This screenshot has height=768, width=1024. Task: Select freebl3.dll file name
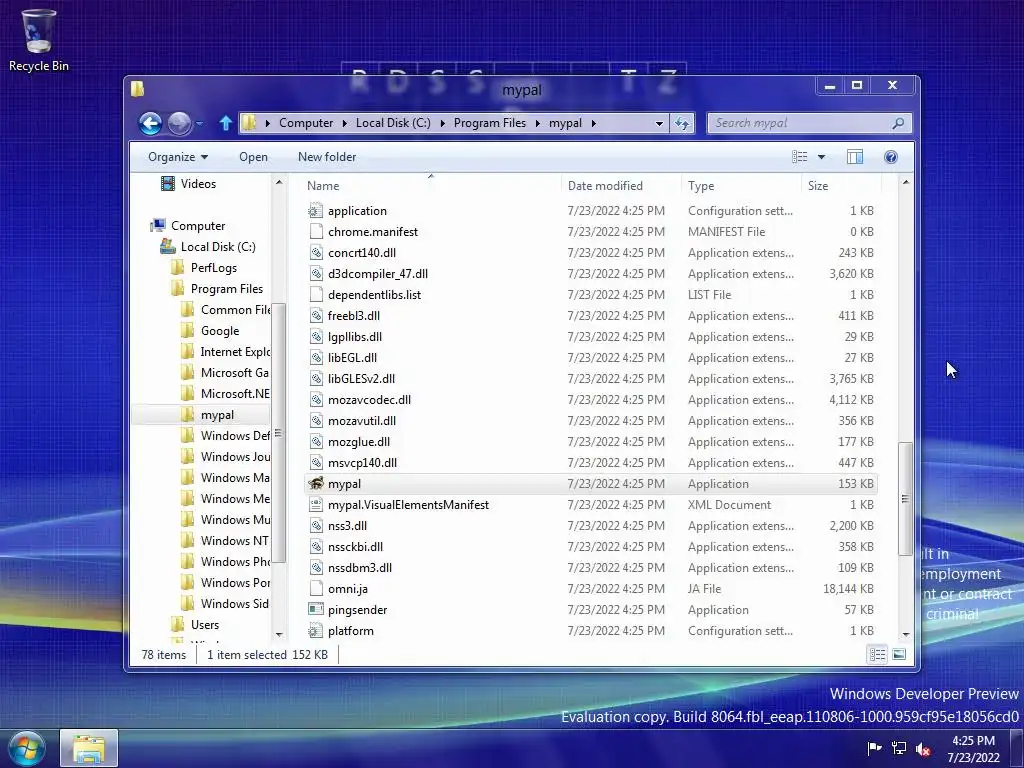click(353, 316)
